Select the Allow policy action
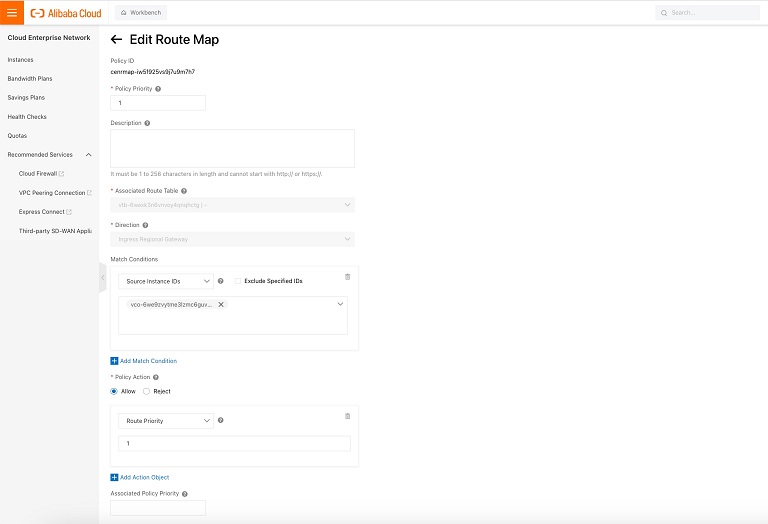 (114, 391)
